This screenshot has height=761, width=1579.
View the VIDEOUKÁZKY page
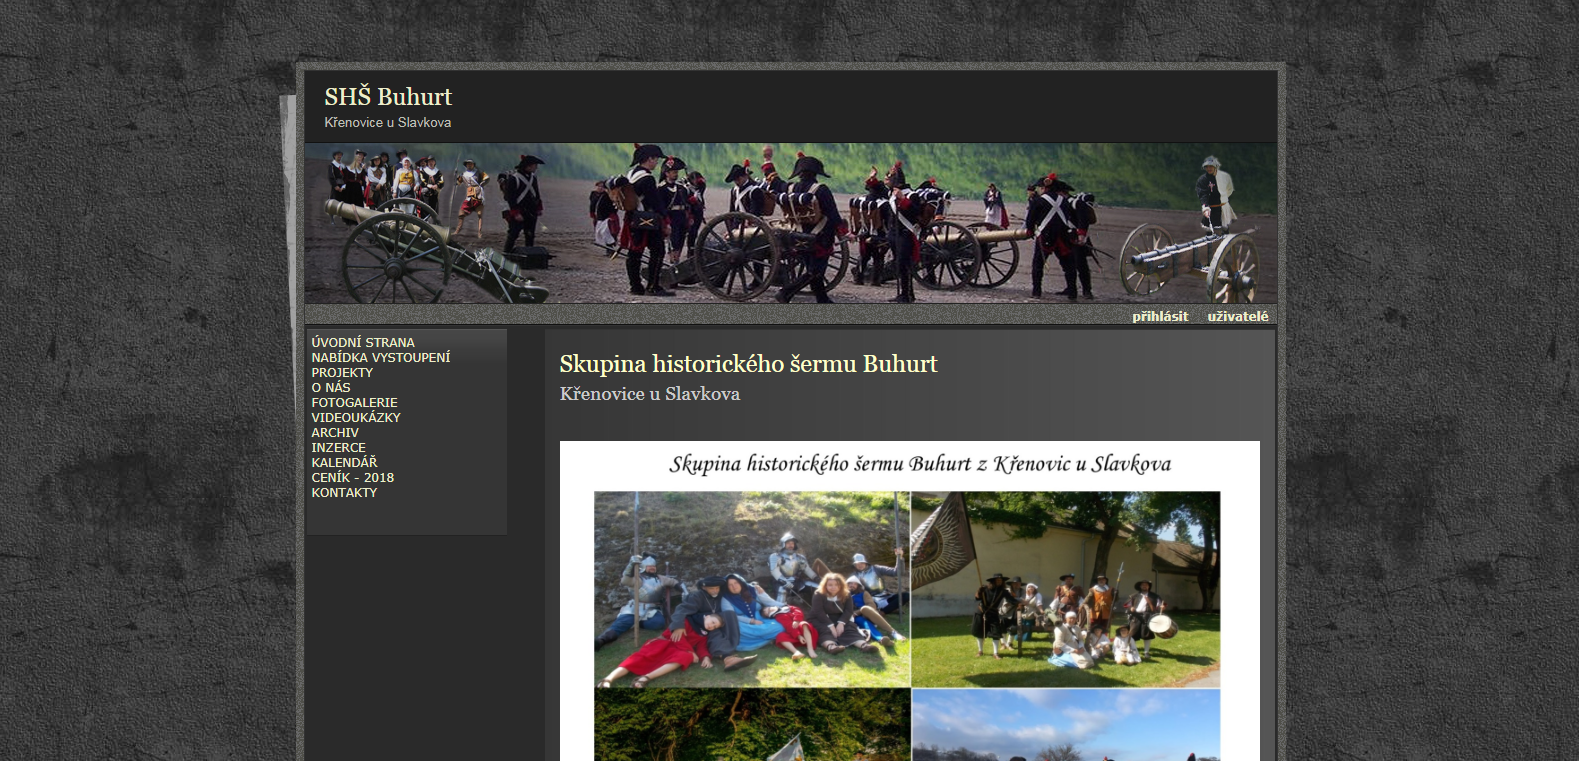click(x=356, y=417)
